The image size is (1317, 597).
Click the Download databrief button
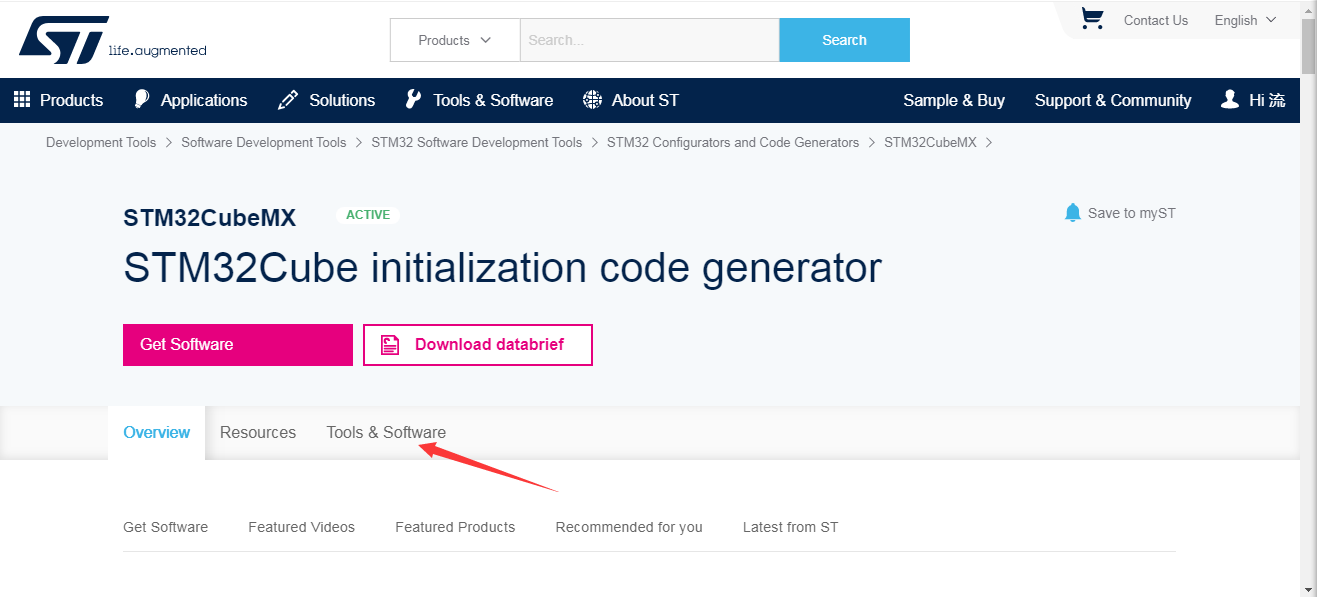point(478,345)
